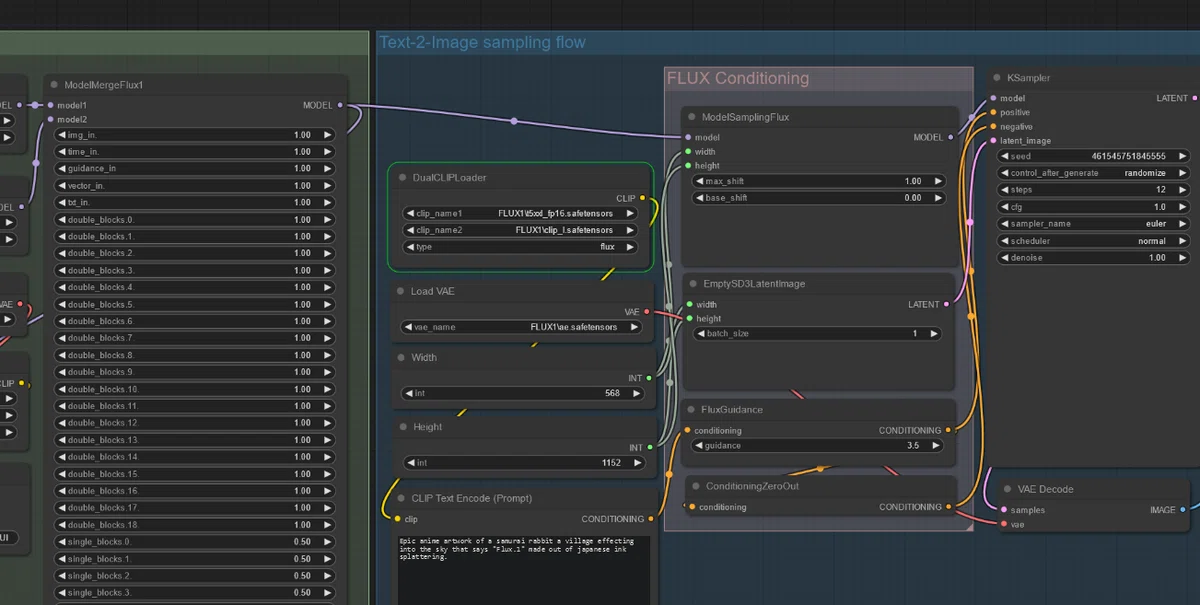Viewport: 1200px width, 605px height.
Task: Open control_after_generate selector showing randomize
Action: (x=1094, y=173)
